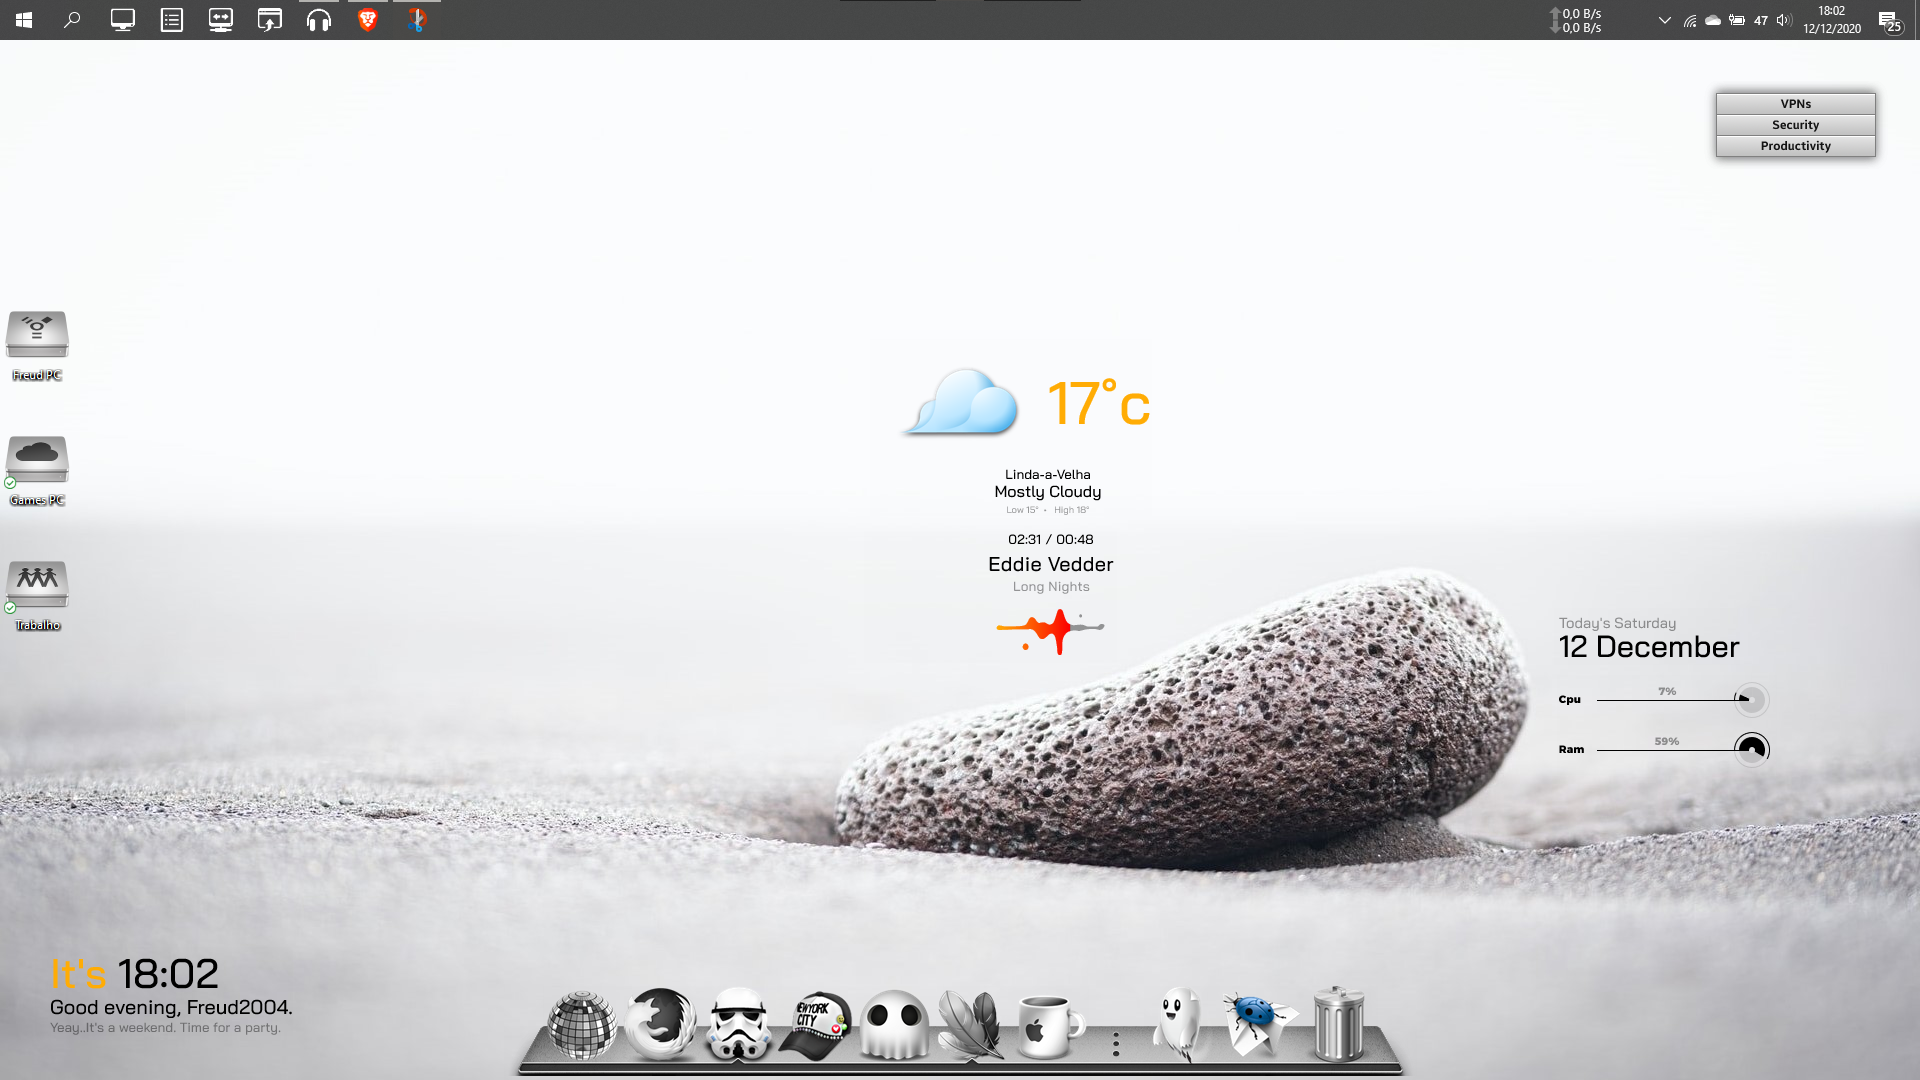Launch the Firefox globe dock icon

pyautogui.click(x=660, y=1025)
